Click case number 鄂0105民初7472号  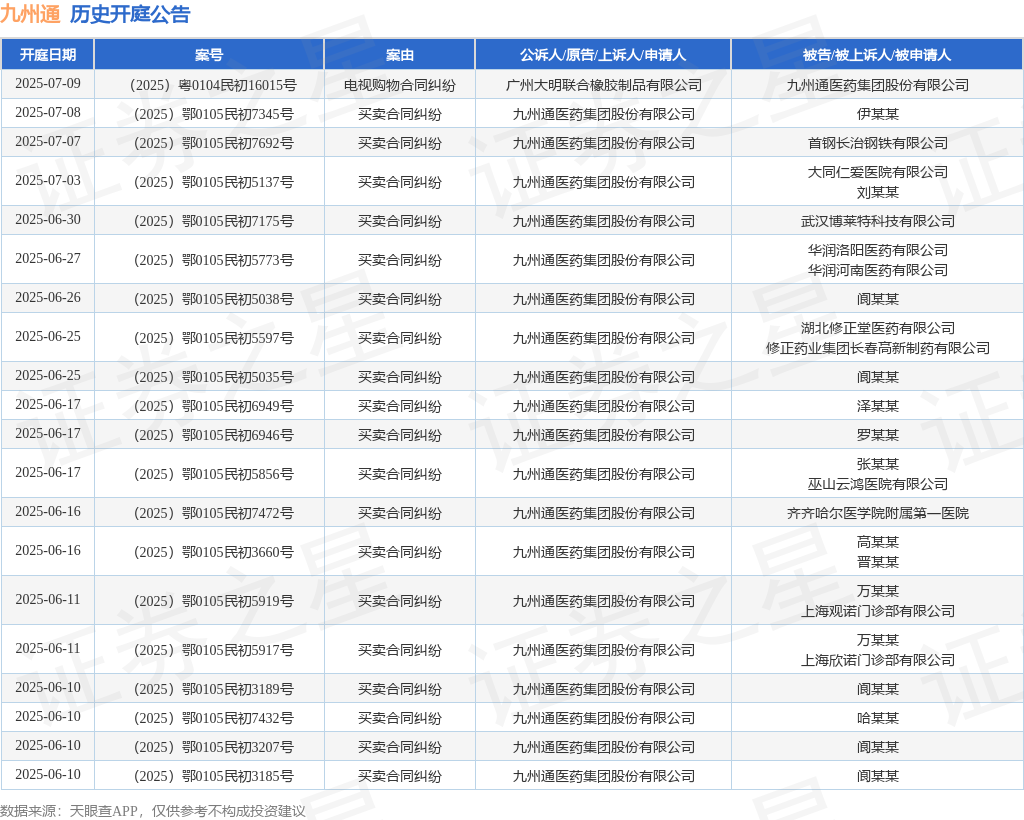tap(213, 513)
